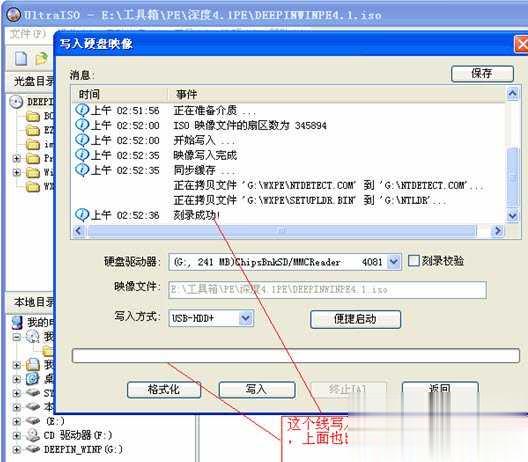Image resolution: width=528 pixels, height=462 pixels.
Task: Click the message list scroll up arrow
Action: (x=513, y=93)
